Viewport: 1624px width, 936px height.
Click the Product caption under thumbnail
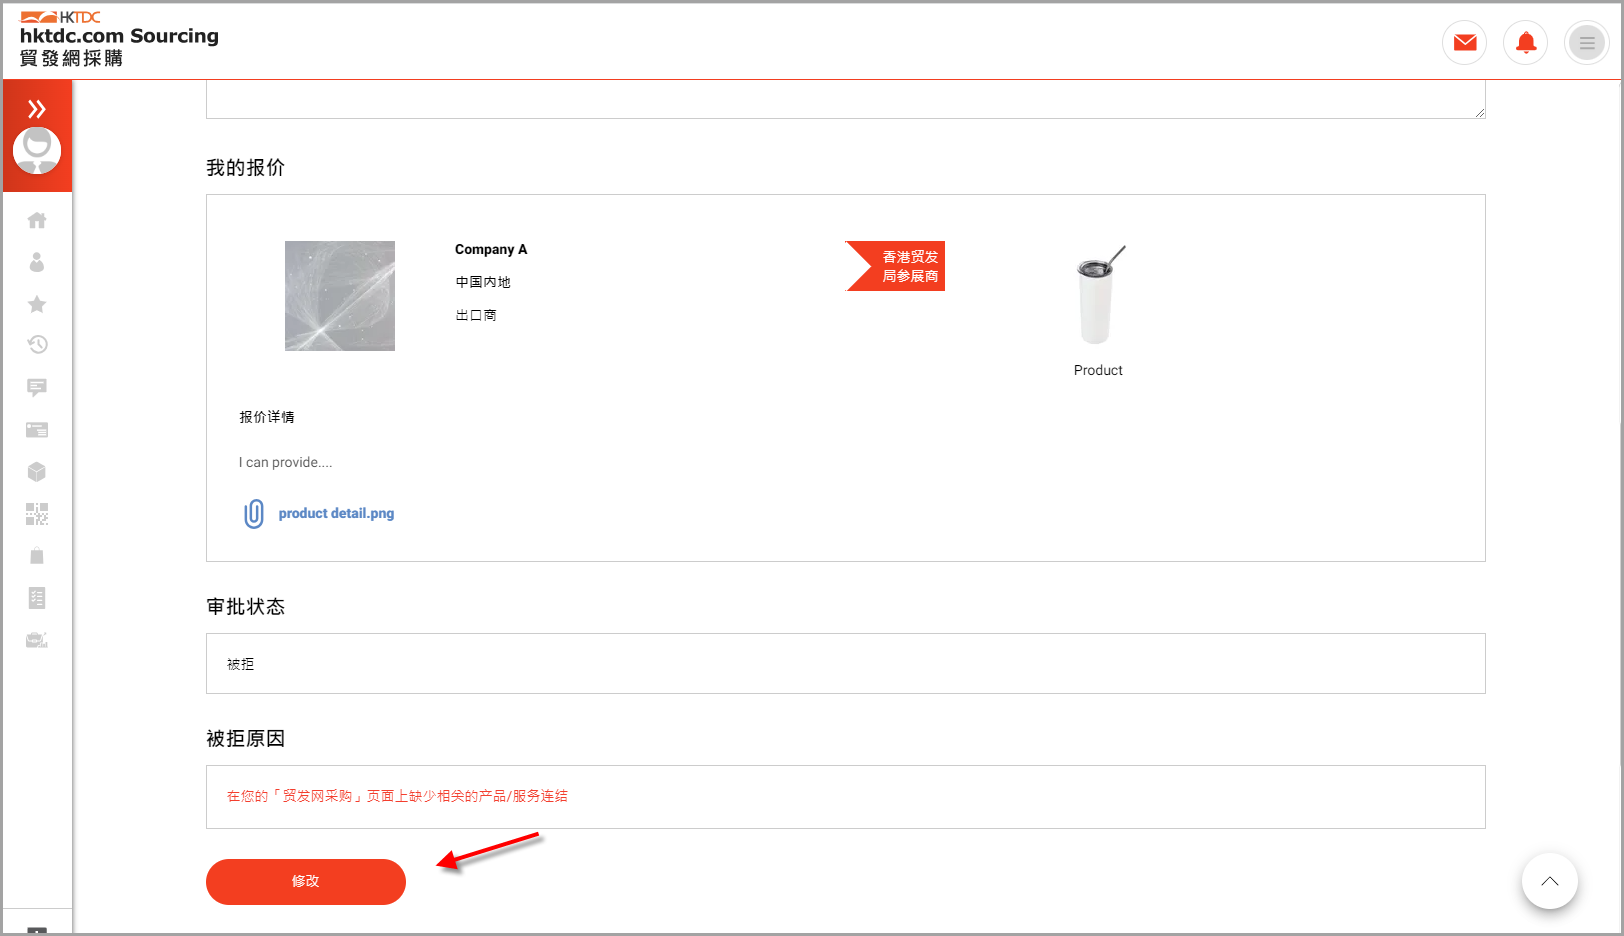tap(1098, 371)
